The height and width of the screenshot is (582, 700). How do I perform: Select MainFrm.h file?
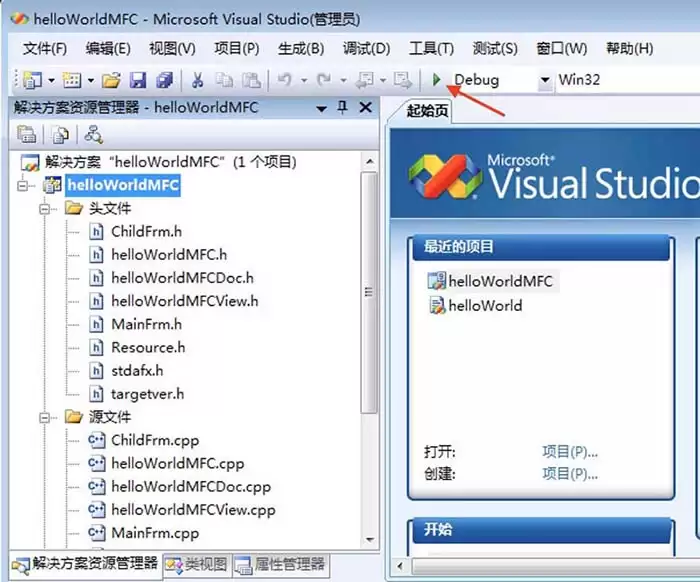point(146,324)
